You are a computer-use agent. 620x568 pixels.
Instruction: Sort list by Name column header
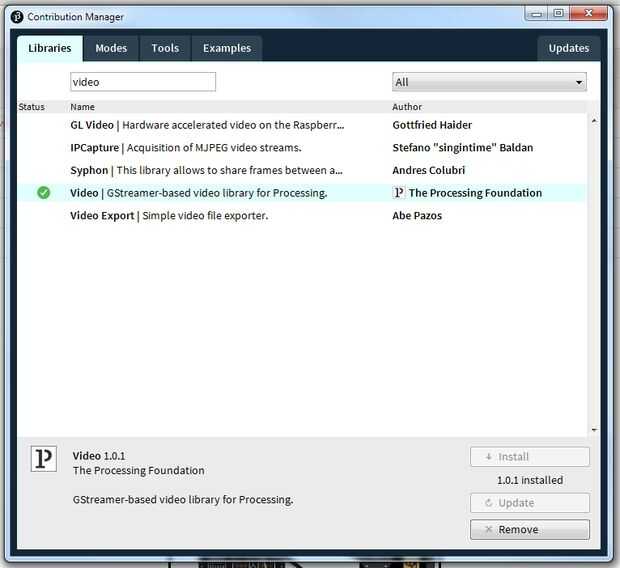82,107
